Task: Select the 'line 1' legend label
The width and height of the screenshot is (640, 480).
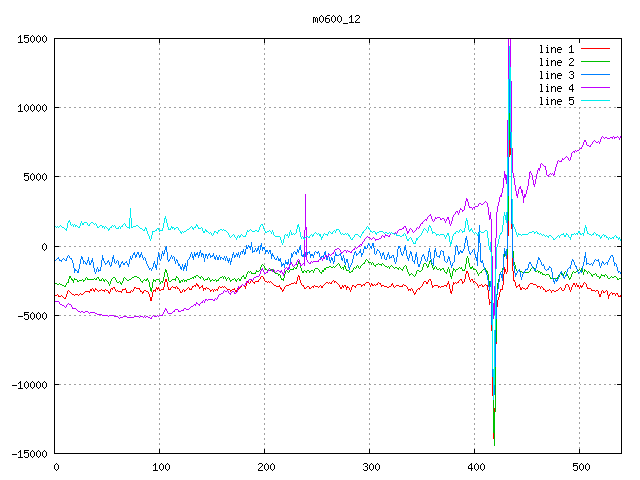Action: pyautogui.click(x=556, y=49)
